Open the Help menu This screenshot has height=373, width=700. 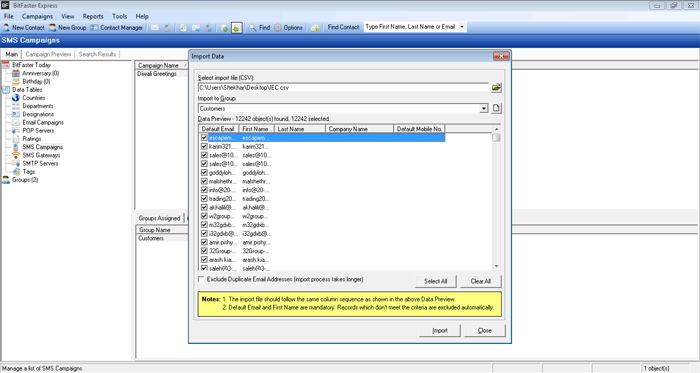(x=142, y=16)
